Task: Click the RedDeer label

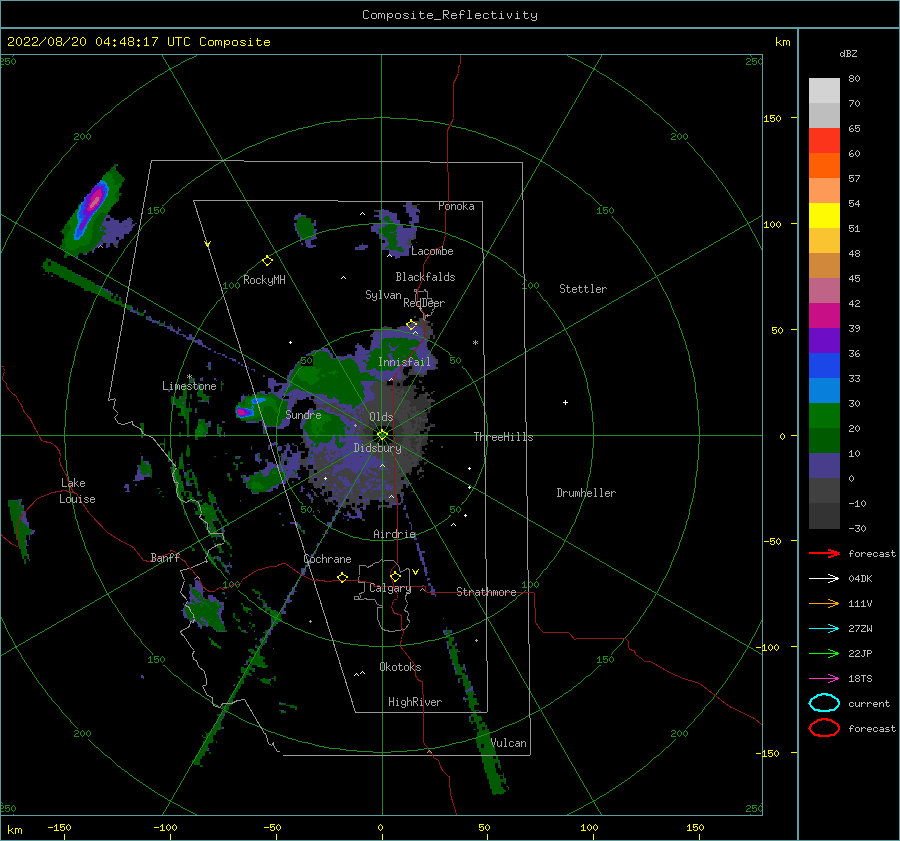Action: coord(424,303)
